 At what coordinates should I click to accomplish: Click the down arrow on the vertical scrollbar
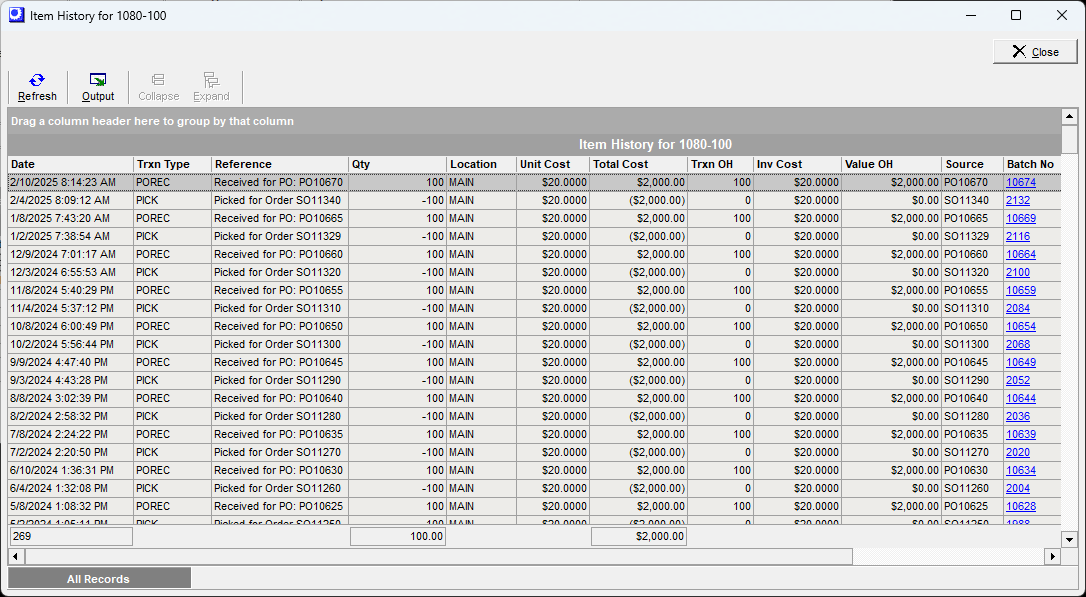coord(1070,539)
